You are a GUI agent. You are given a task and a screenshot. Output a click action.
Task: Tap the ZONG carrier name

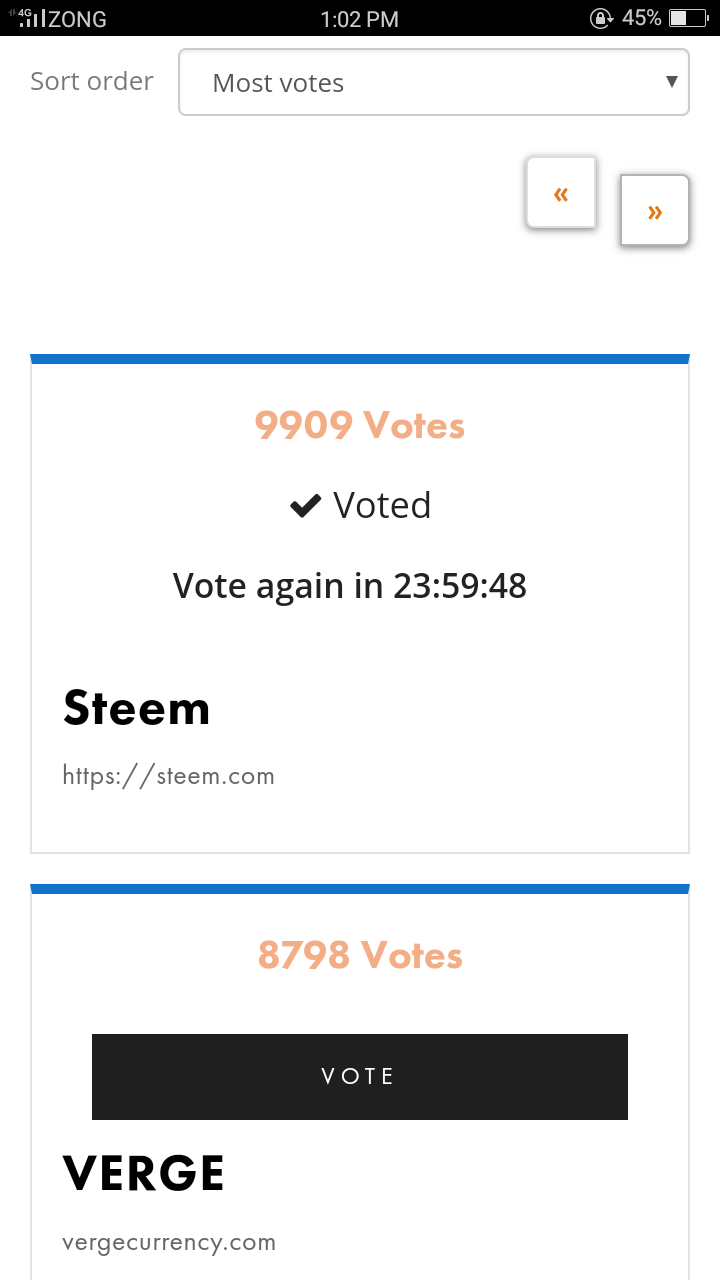click(78, 19)
